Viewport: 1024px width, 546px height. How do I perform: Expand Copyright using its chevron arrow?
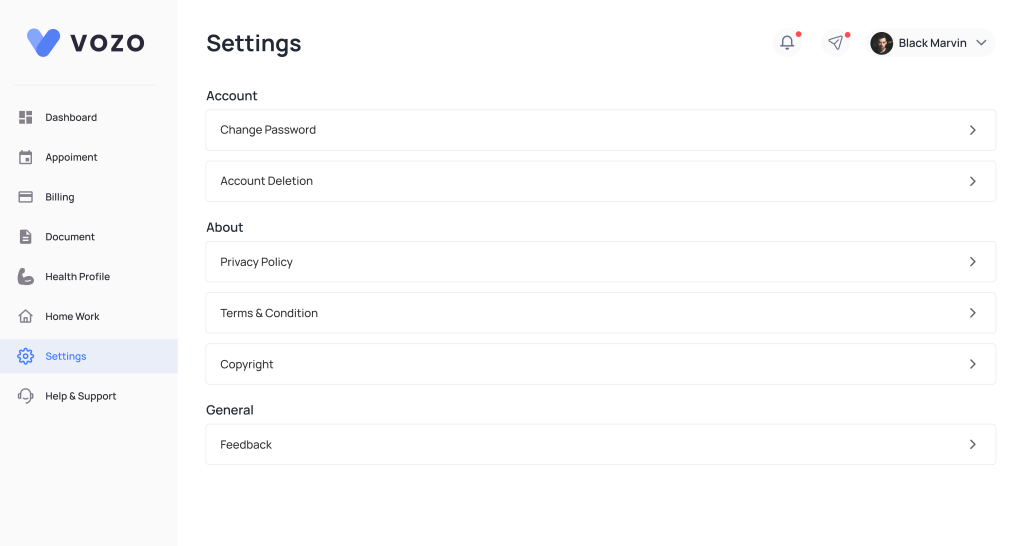coord(972,364)
